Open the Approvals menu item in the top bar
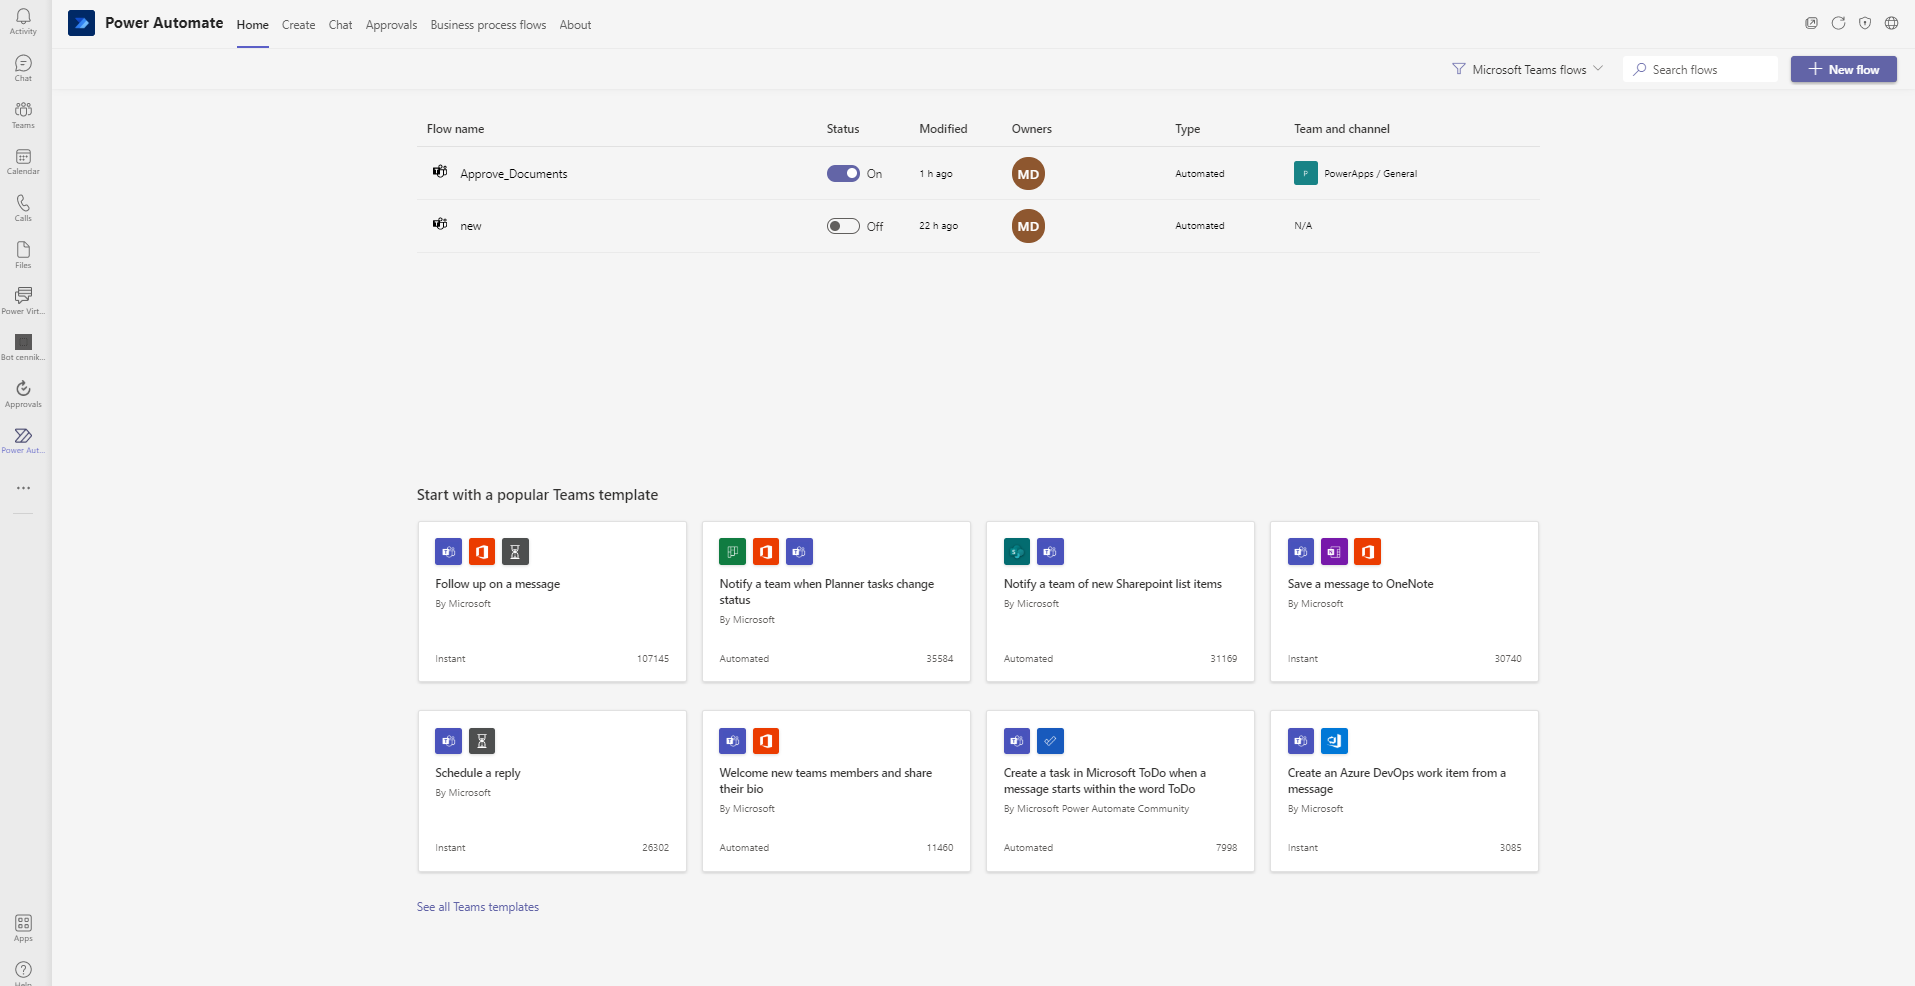This screenshot has height=986, width=1915. (391, 24)
